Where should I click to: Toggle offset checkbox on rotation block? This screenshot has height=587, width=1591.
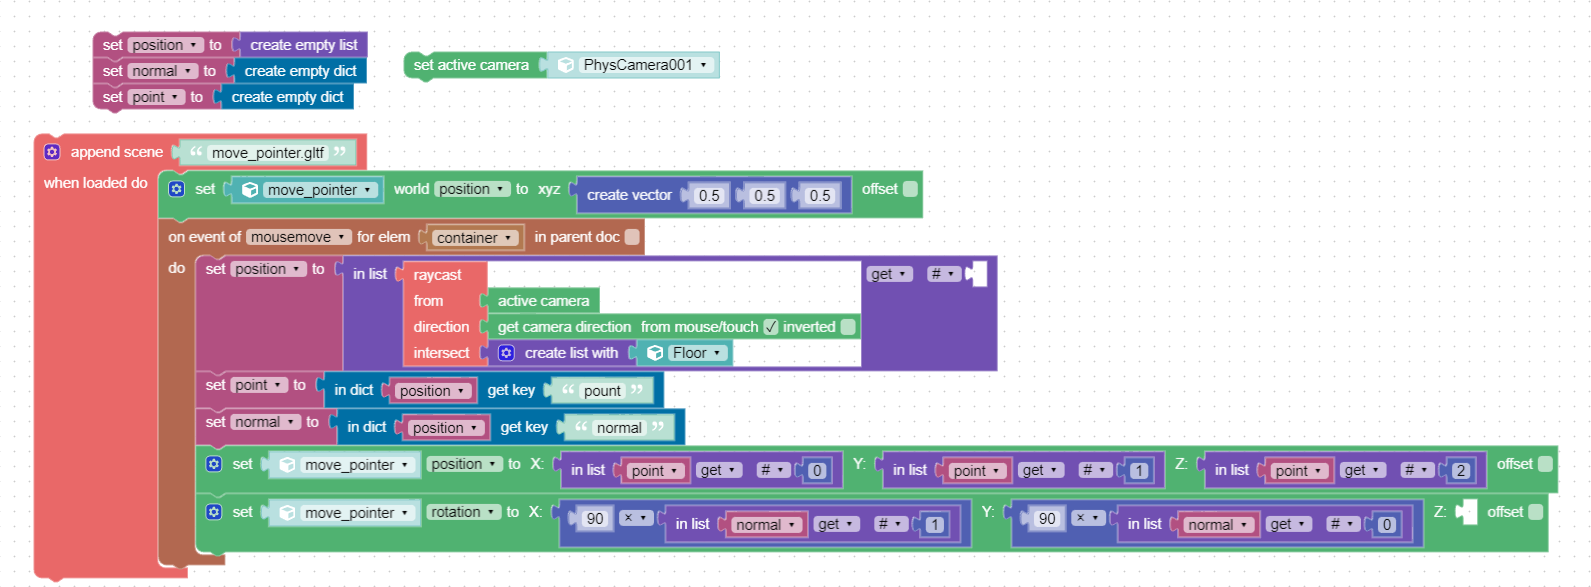pos(1535,512)
